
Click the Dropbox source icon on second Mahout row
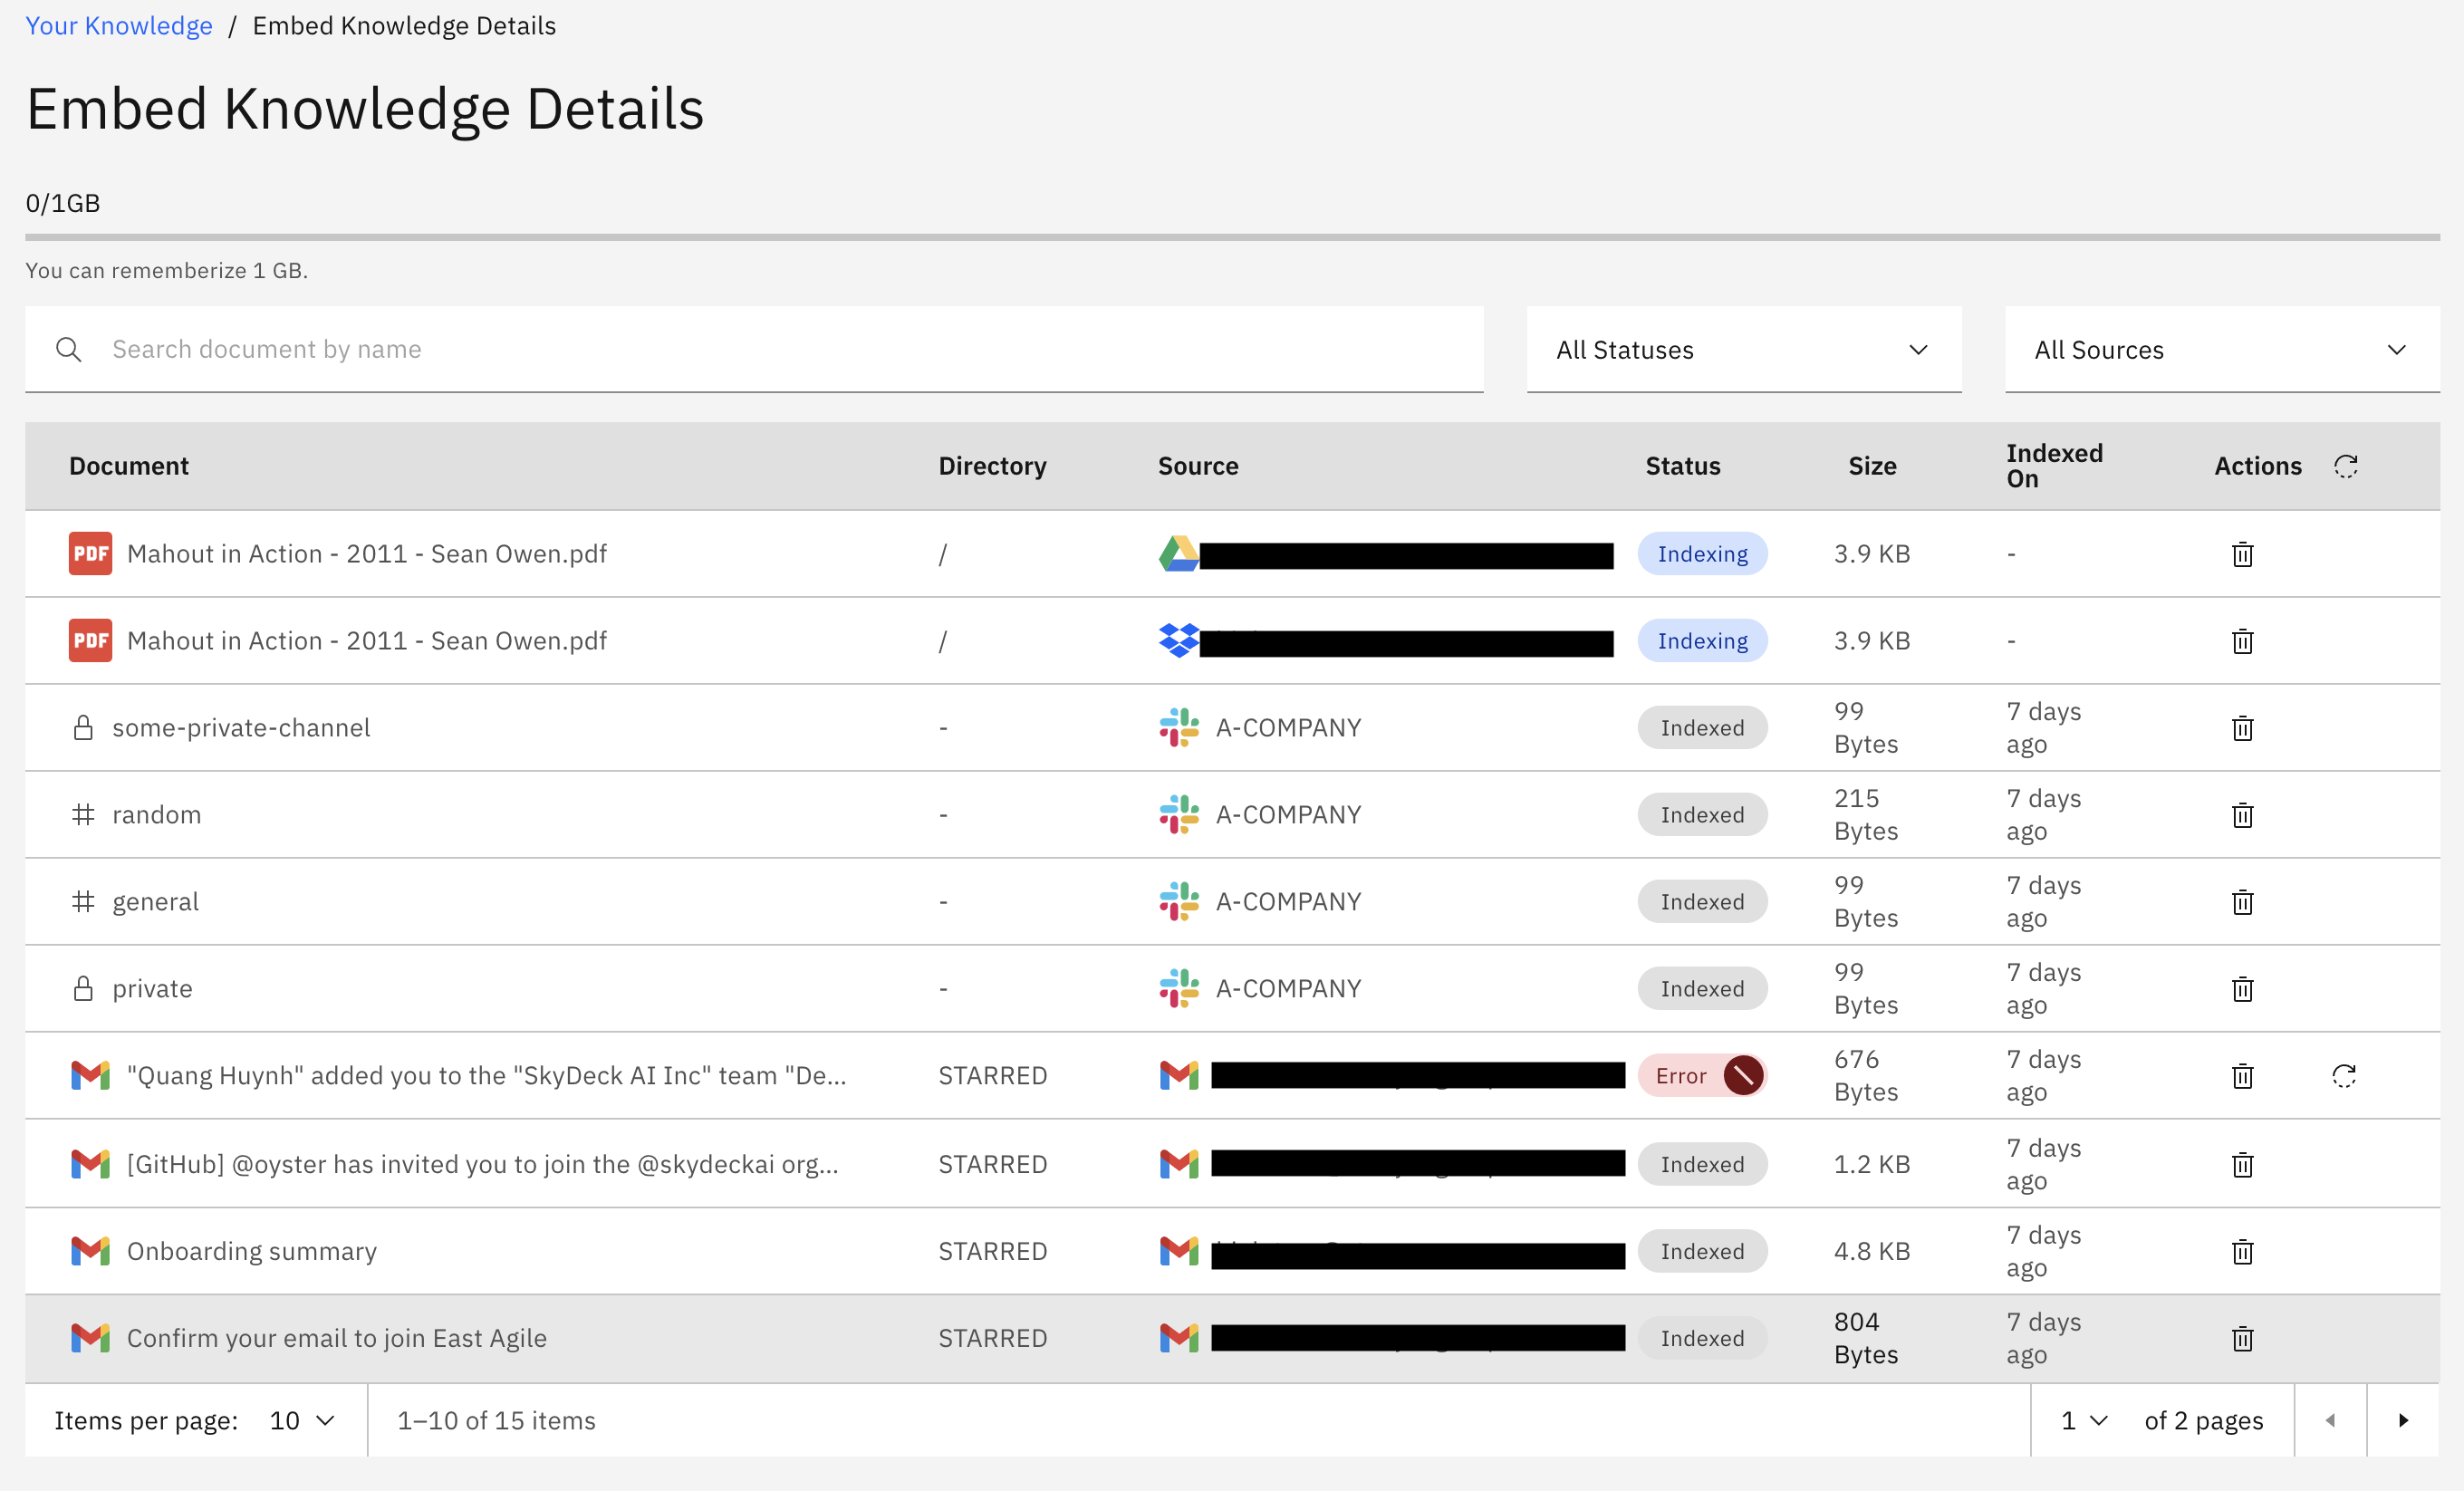[1180, 640]
